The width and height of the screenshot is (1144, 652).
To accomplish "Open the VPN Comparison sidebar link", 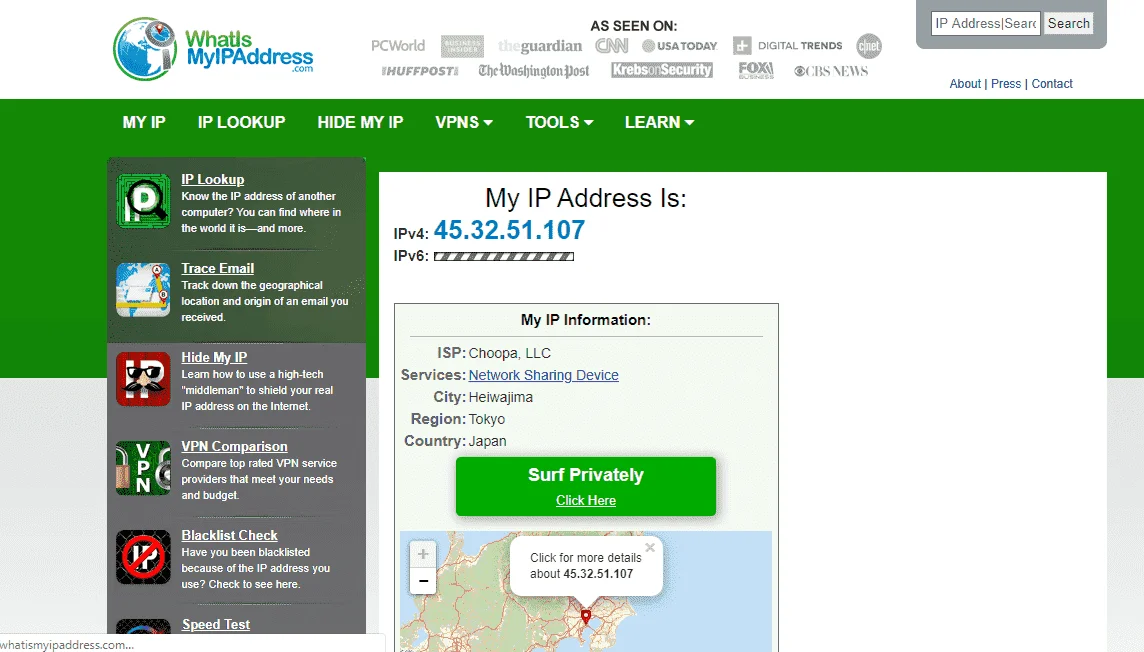I will pyautogui.click(x=234, y=446).
